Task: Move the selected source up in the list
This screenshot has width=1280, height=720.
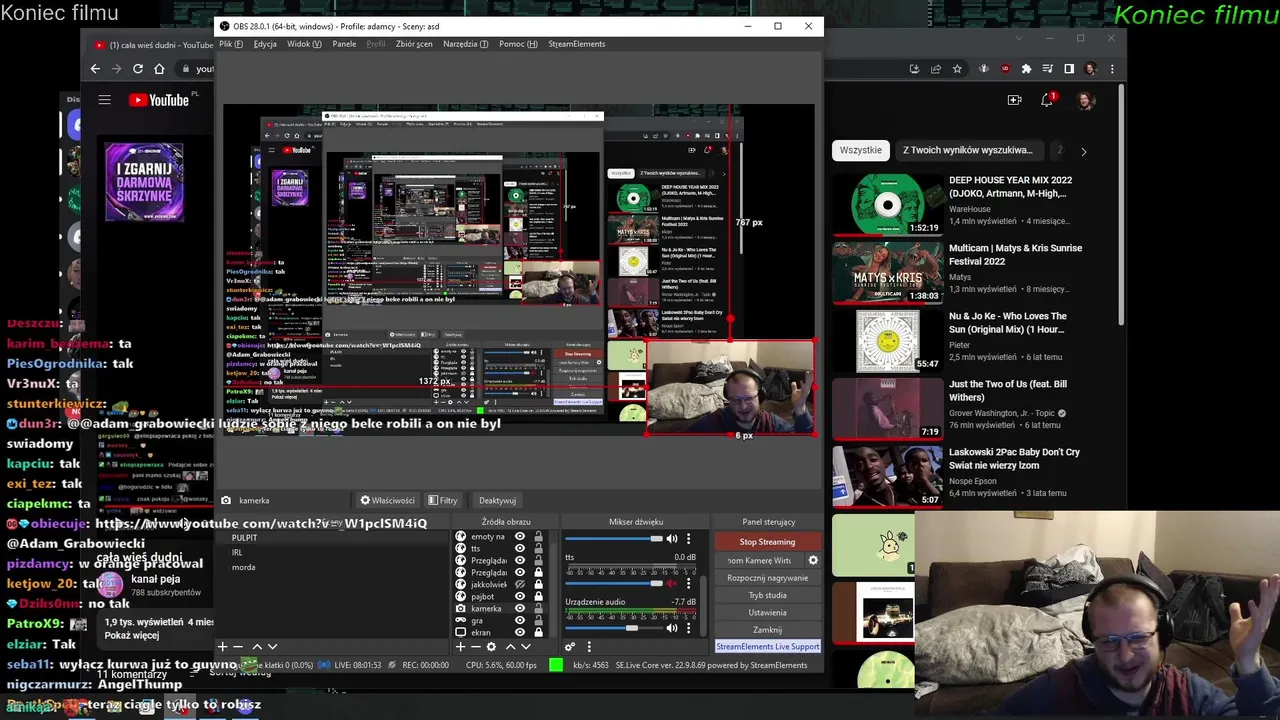Action: pos(510,647)
